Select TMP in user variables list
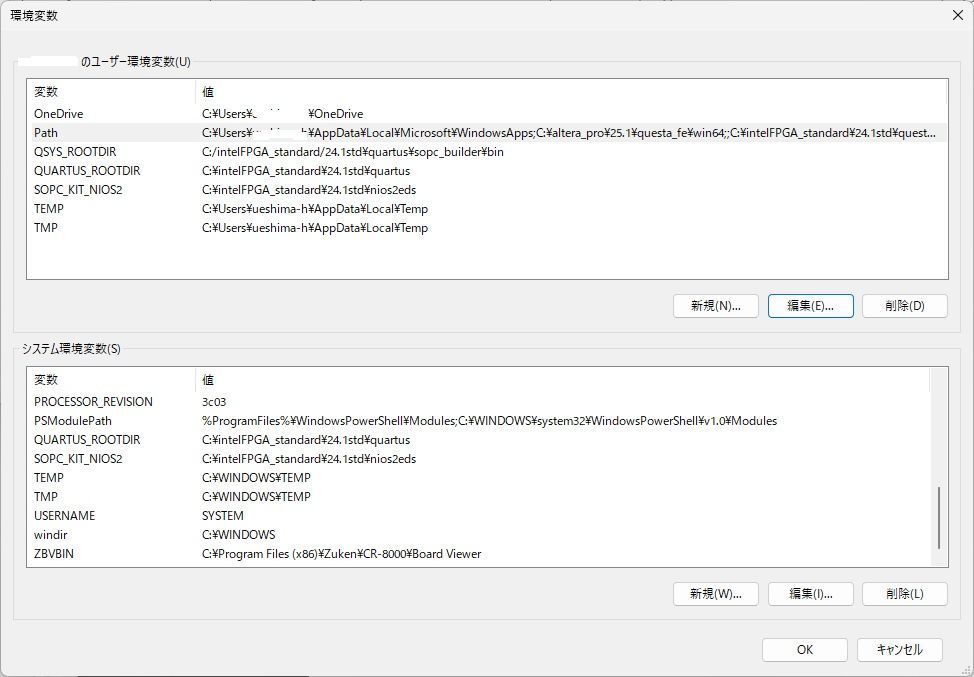The width and height of the screenshot is (974, 677). [x=487, y=227]
